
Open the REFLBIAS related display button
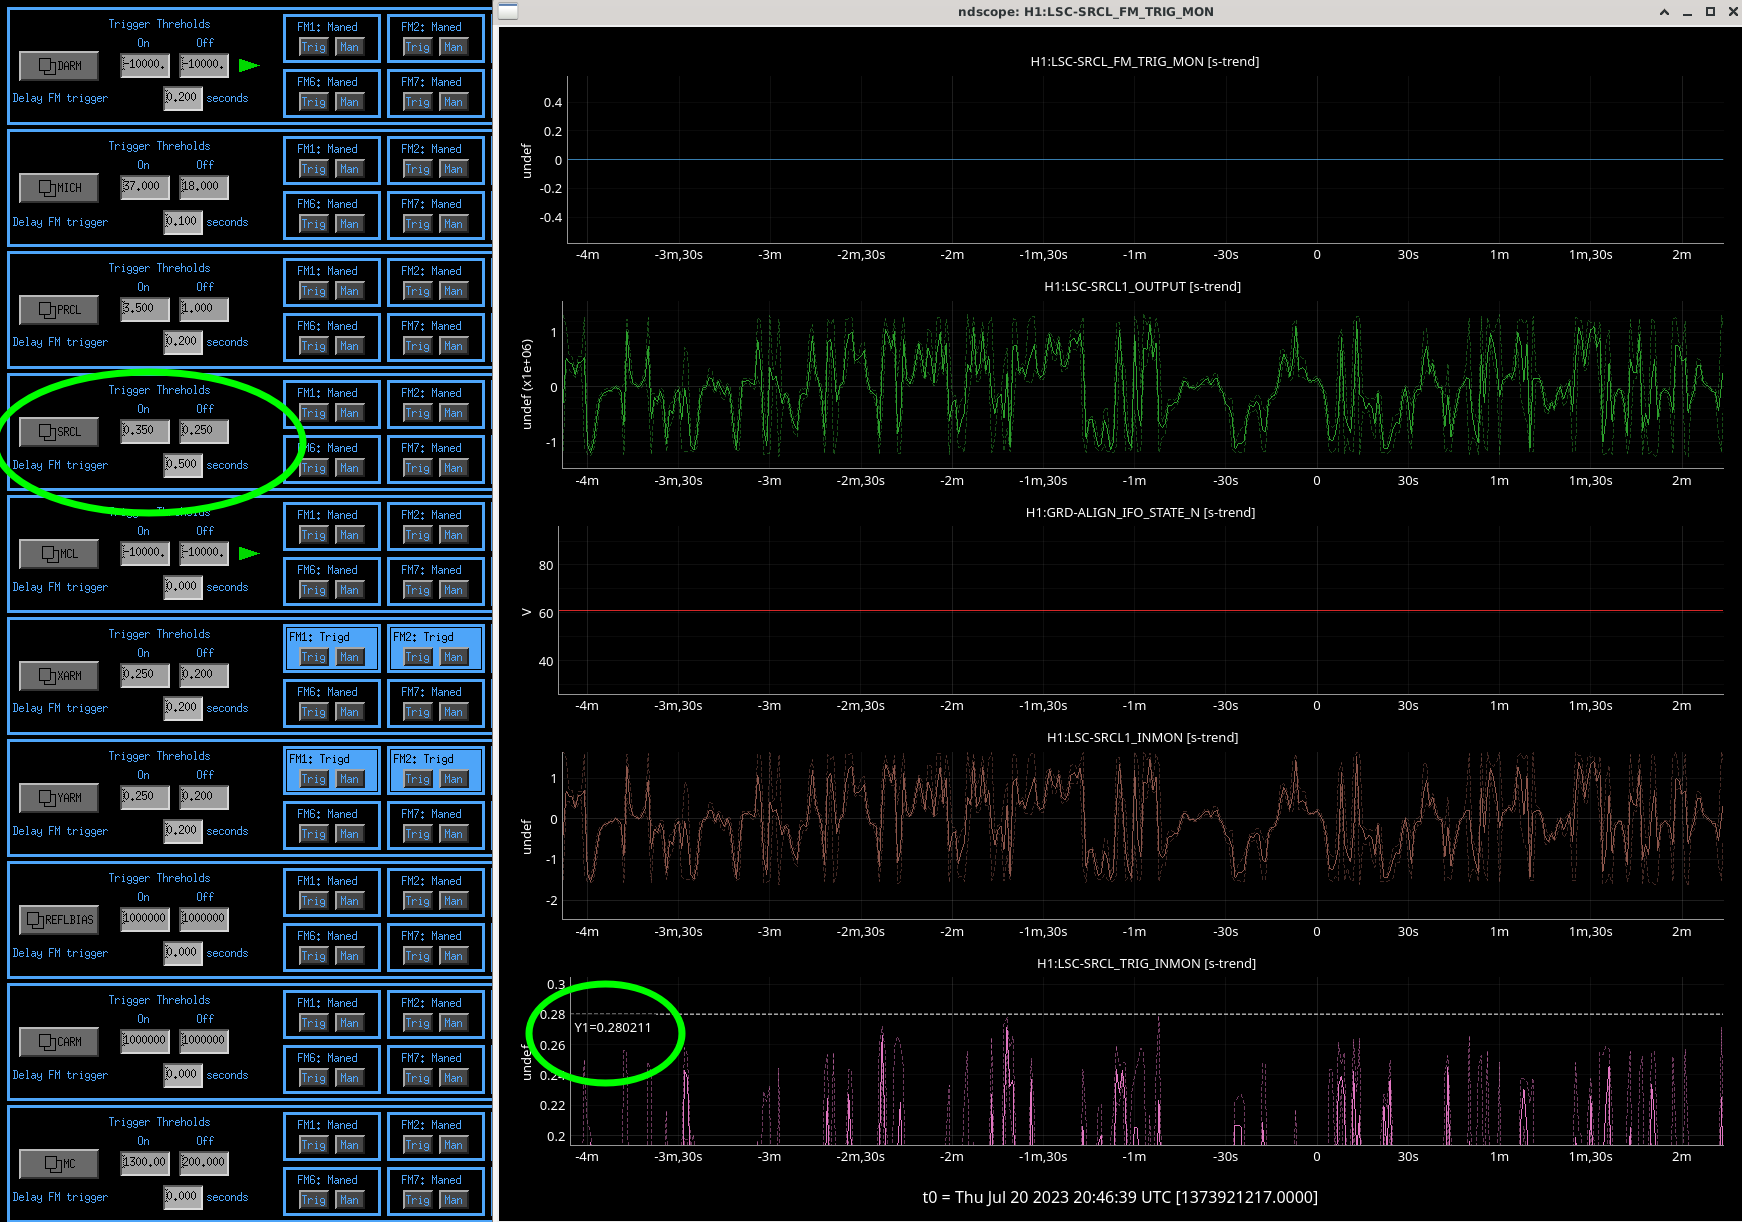[59, 920]
